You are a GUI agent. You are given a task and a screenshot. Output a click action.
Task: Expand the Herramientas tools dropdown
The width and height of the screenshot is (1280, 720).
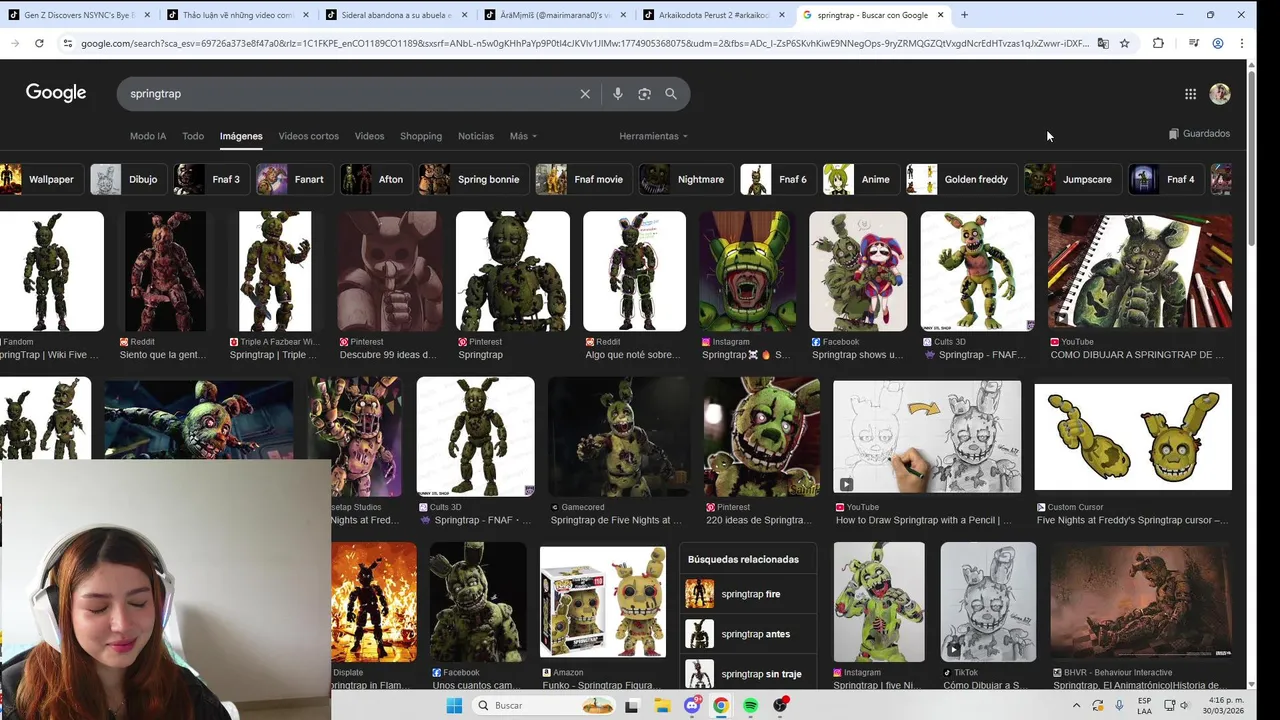(653, 136)
